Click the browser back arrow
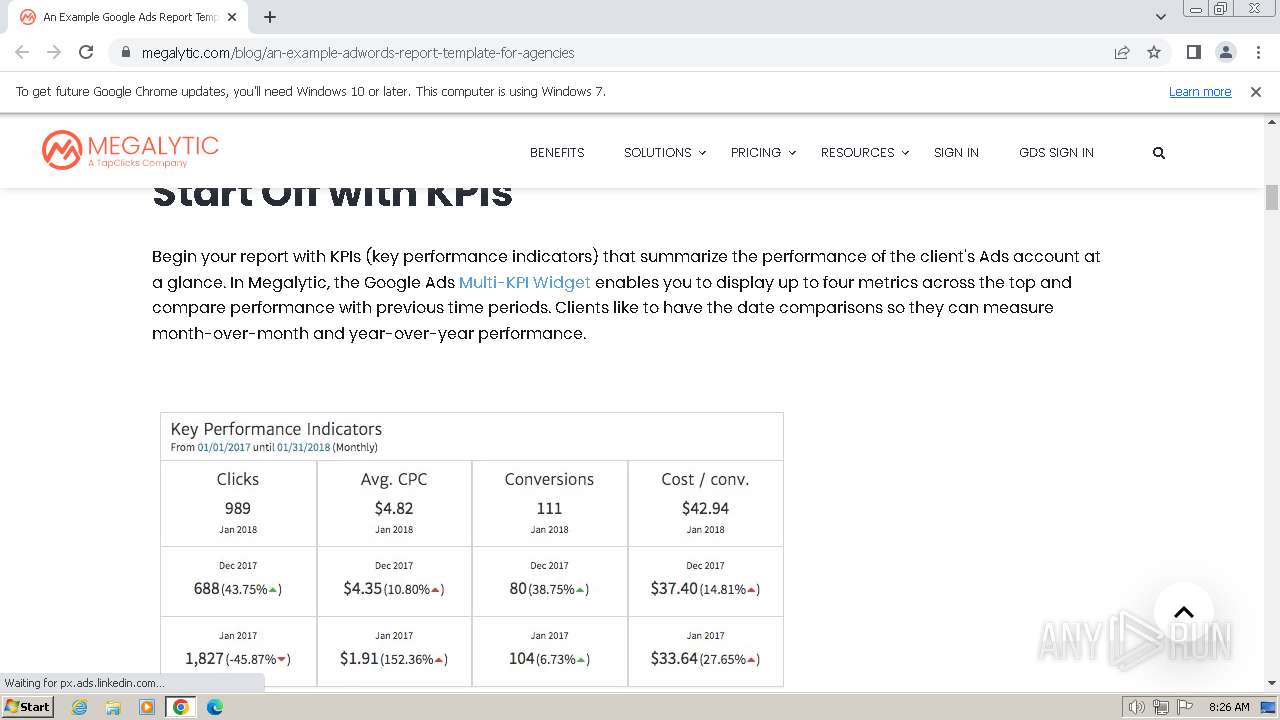Viewport: 1280px width, 720px height. pos(22,52)
